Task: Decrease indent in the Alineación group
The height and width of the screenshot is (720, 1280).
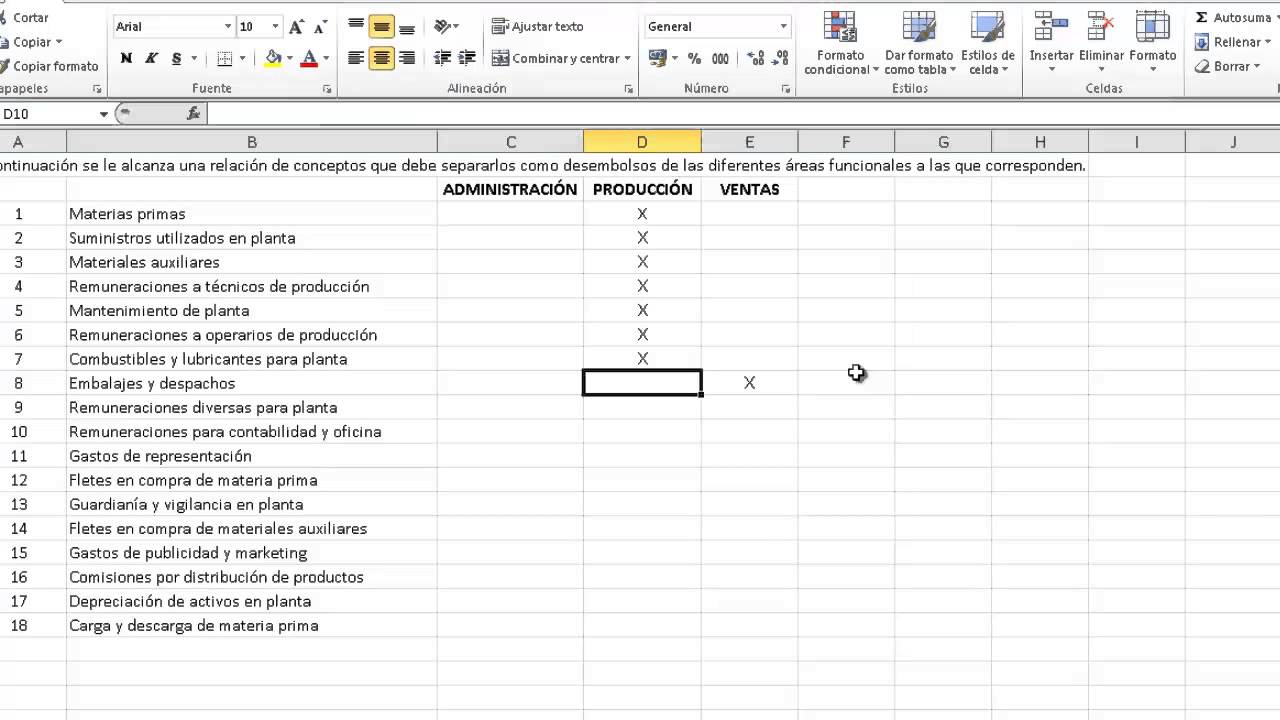Action: coord(443,59)
